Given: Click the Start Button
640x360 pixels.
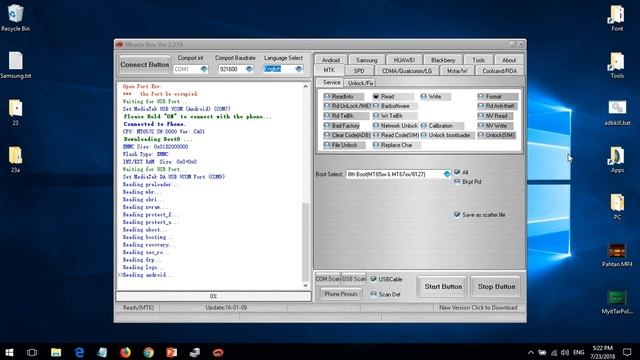Looking at the screenshot, I should [443, 287].
